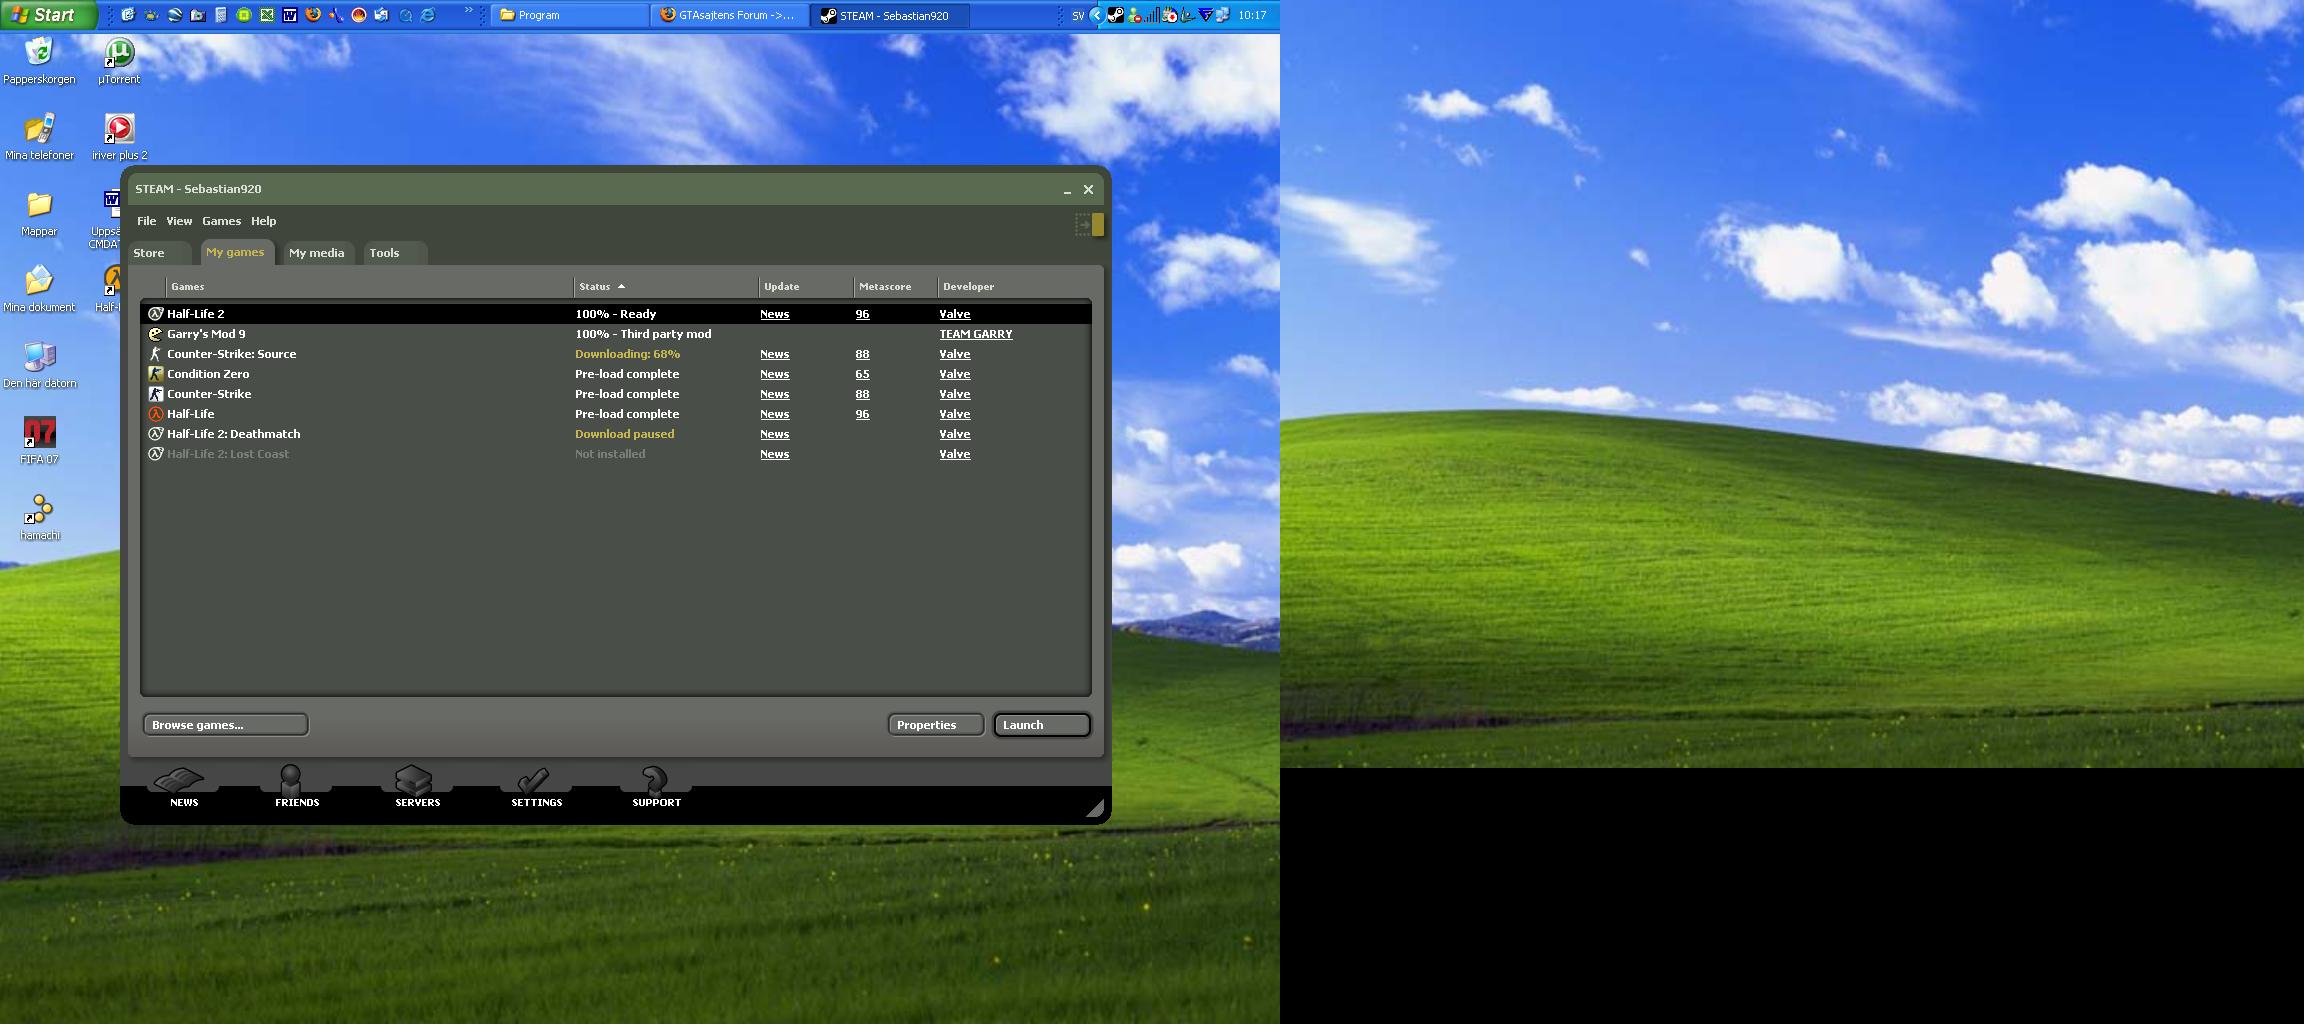Open the µTorrent desktop shortcut
The width and height of the screenshot is (2304, 1027).
pos(119,59)
